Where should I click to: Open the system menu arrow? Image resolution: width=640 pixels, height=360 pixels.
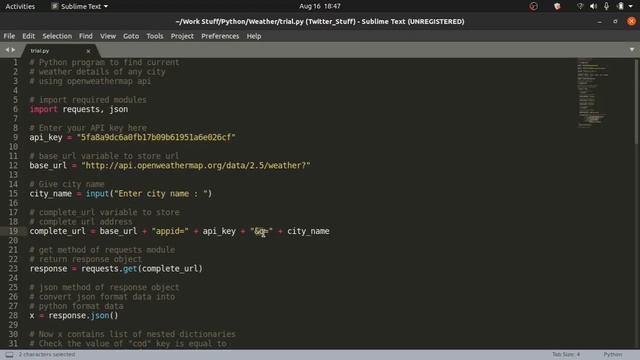[x=631, y=6]
